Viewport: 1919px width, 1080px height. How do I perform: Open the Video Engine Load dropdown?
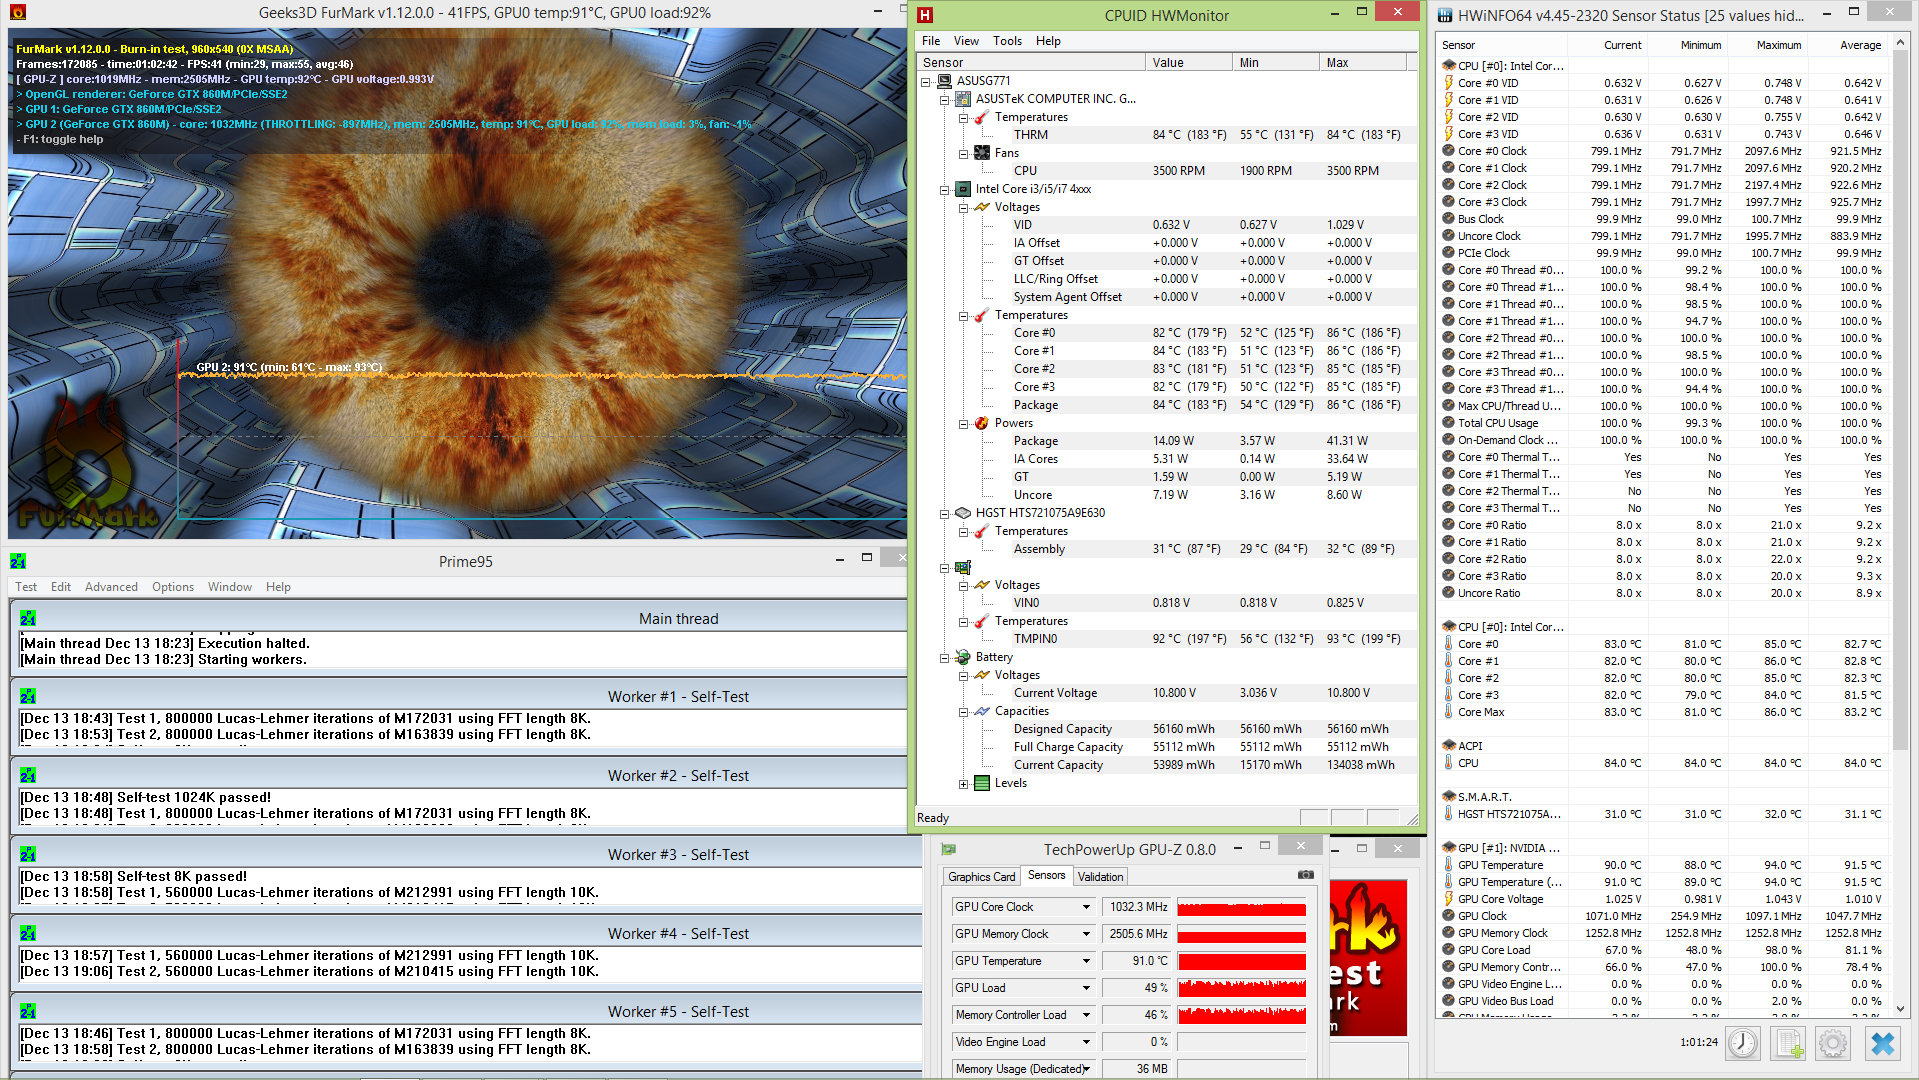(x=1086, y=1042)
